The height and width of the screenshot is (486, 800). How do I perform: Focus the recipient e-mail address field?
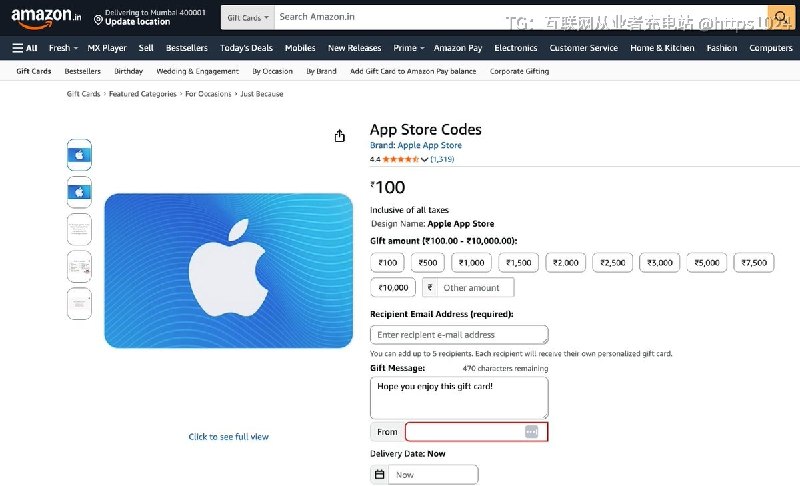pos(459,335)
